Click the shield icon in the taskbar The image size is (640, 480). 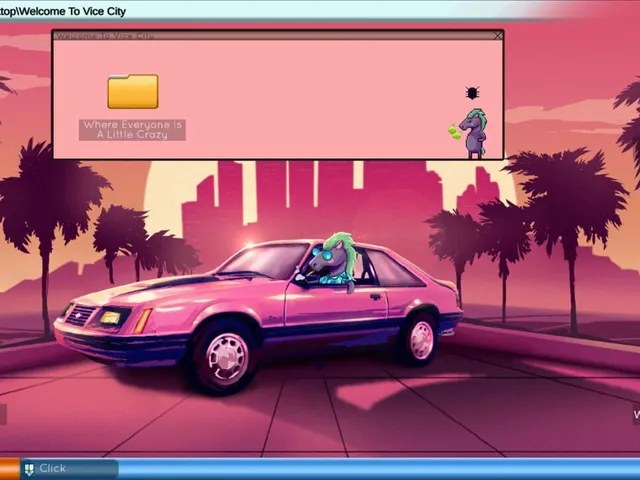coord(29,469)
